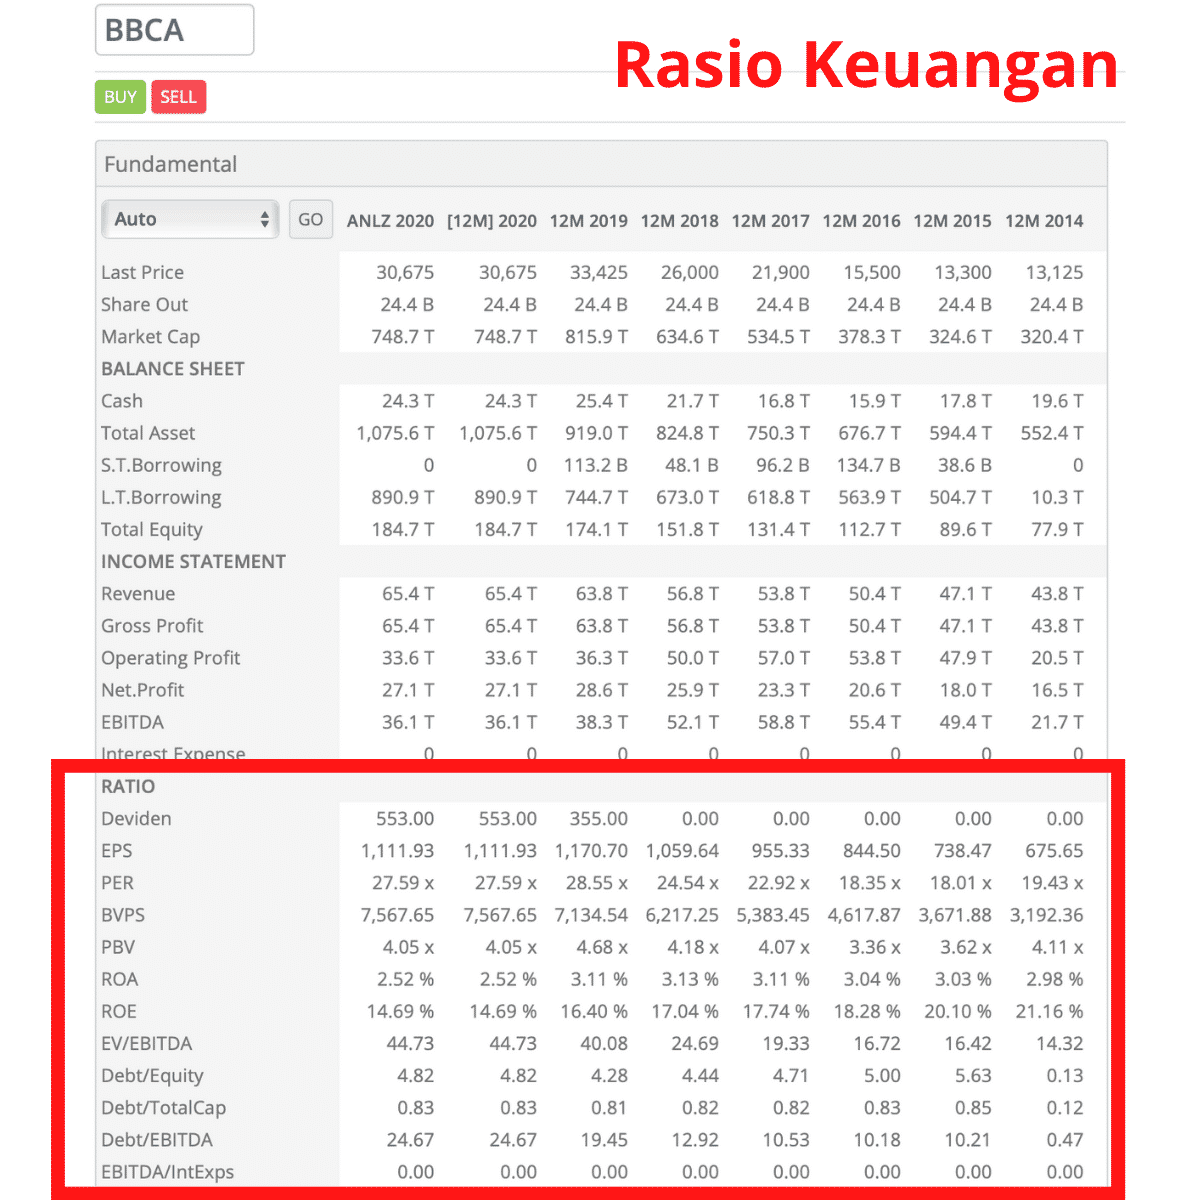
Task: Select the EPS row label
Action: pyautogui.click(x=117, y=850)
